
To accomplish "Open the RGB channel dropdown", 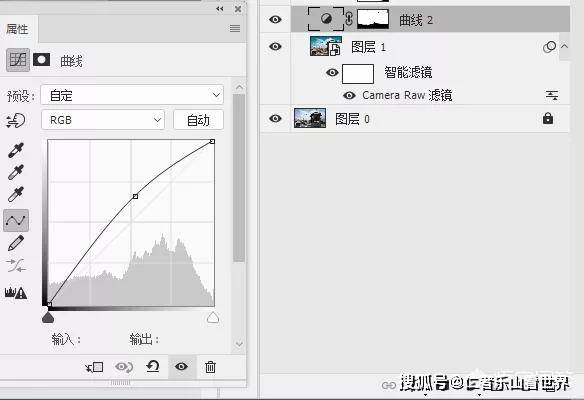I will pyautogui.click(x=103, y=120).
